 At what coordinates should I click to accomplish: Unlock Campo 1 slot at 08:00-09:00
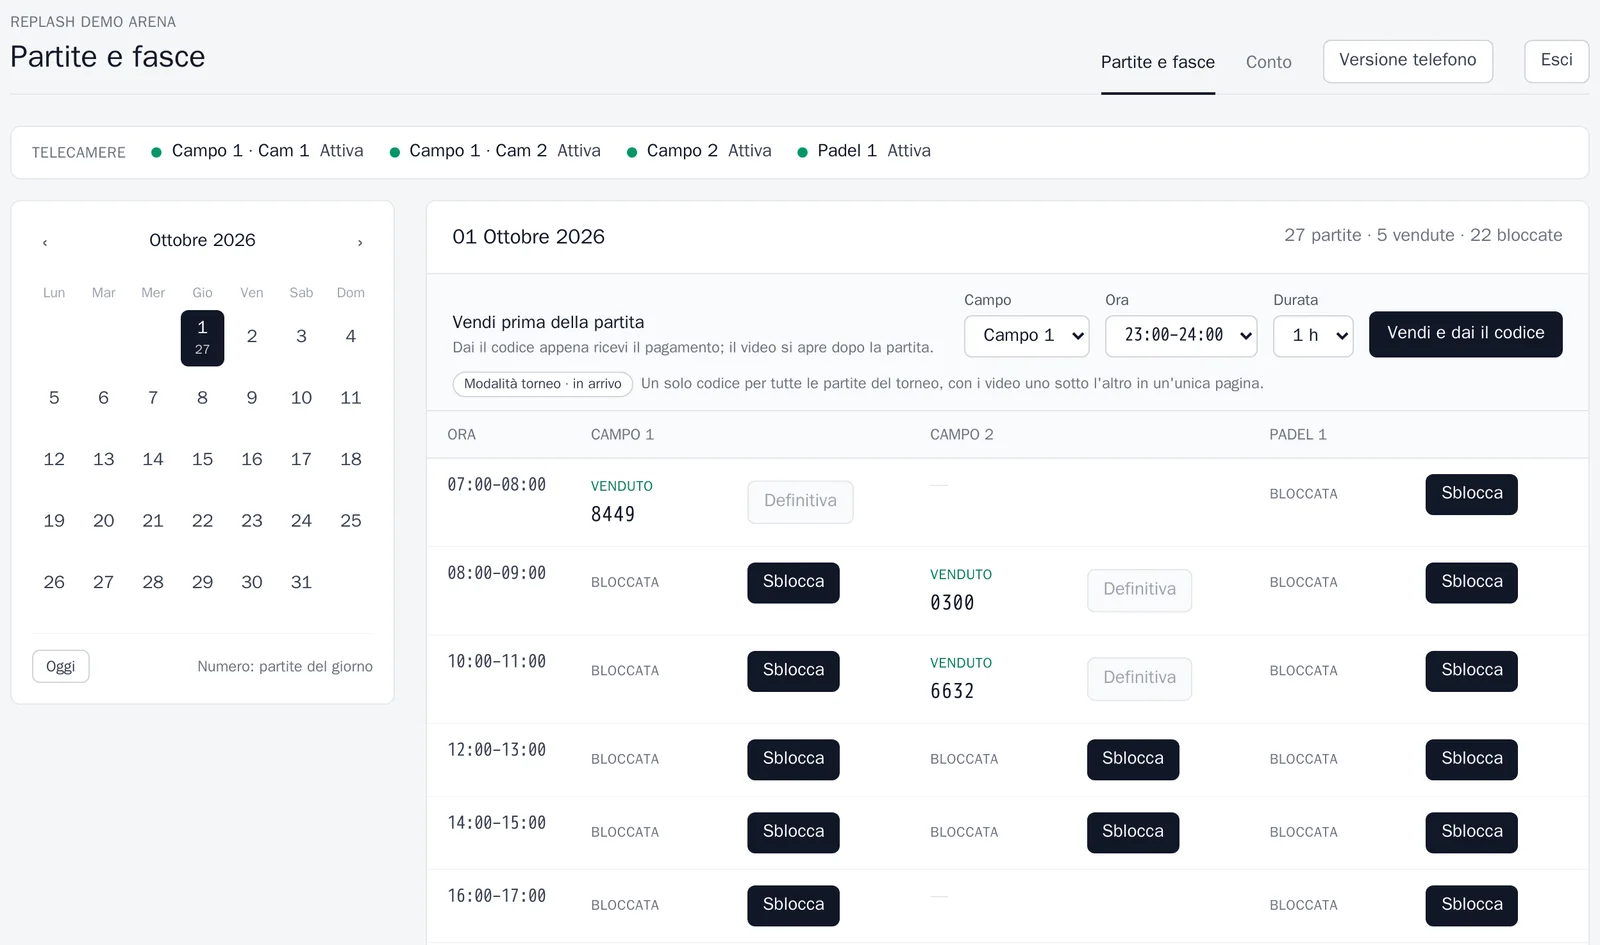tap(793, 583)
